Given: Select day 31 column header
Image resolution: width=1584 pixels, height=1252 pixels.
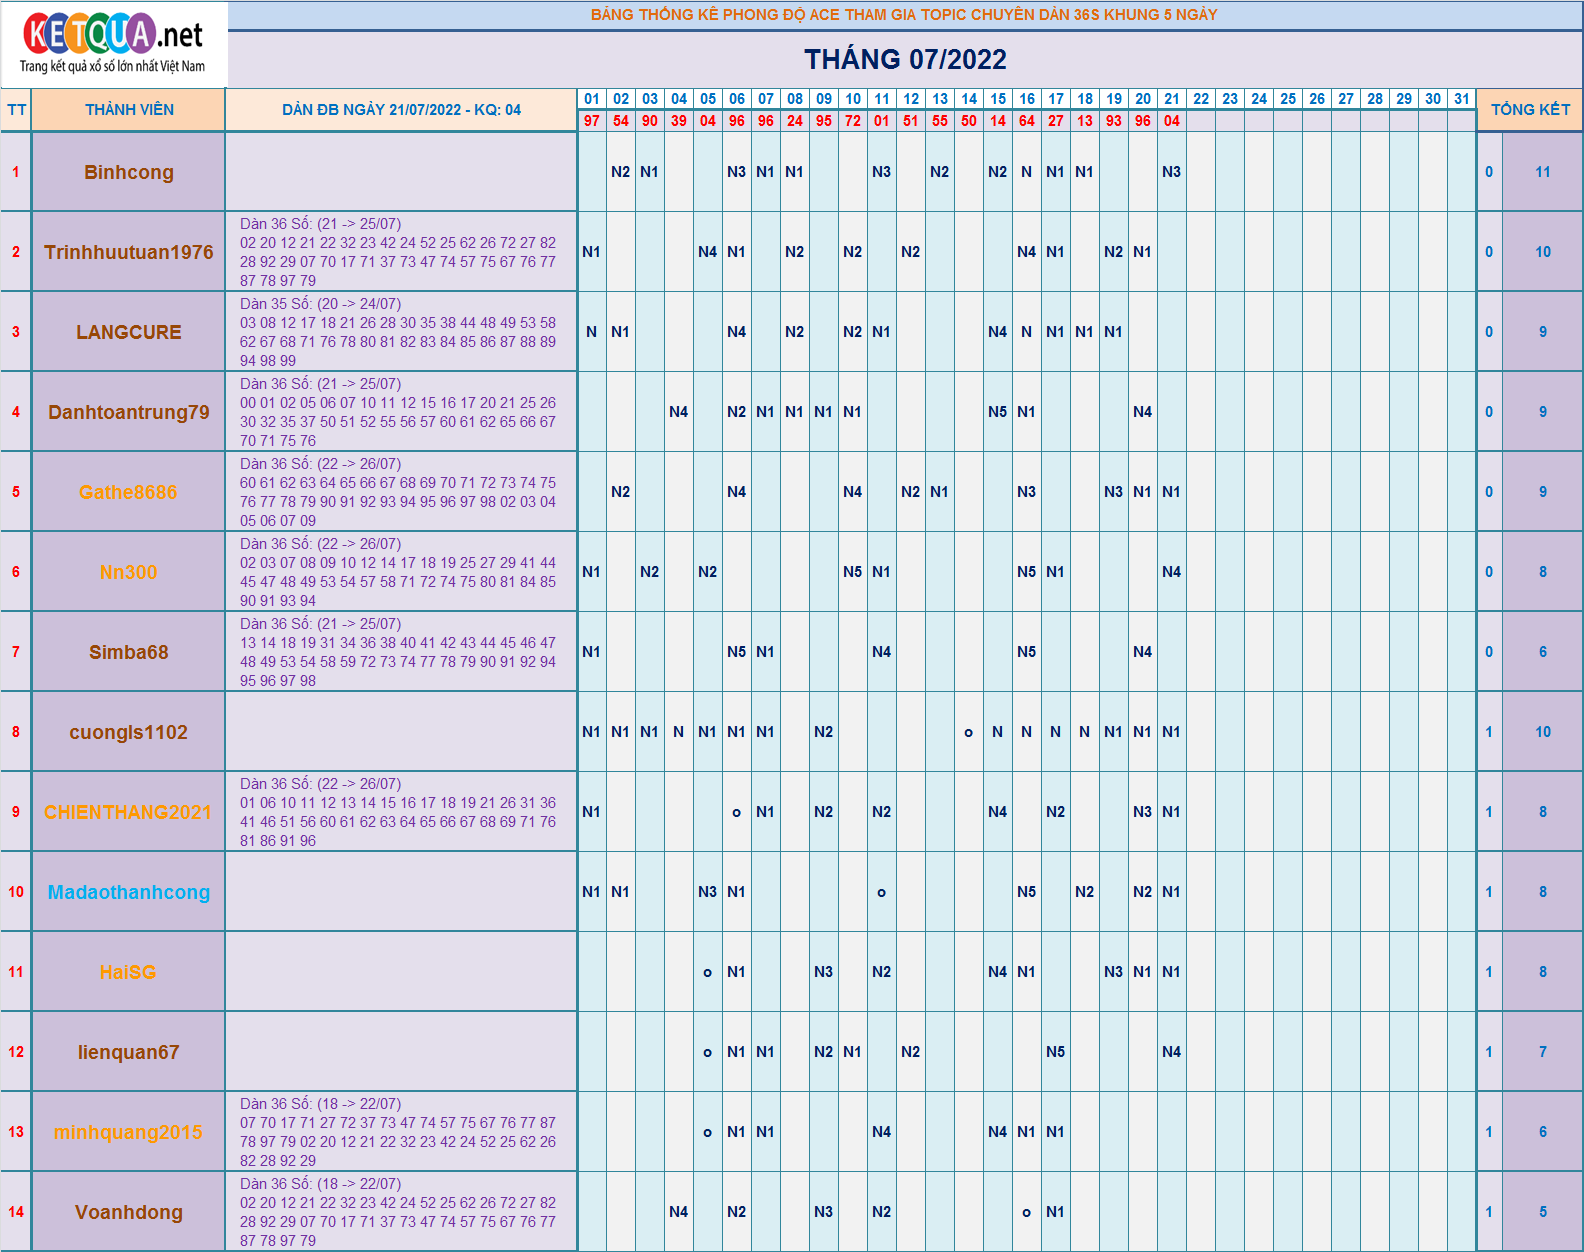Looking at the screenshot, I should coord(1462,99).
